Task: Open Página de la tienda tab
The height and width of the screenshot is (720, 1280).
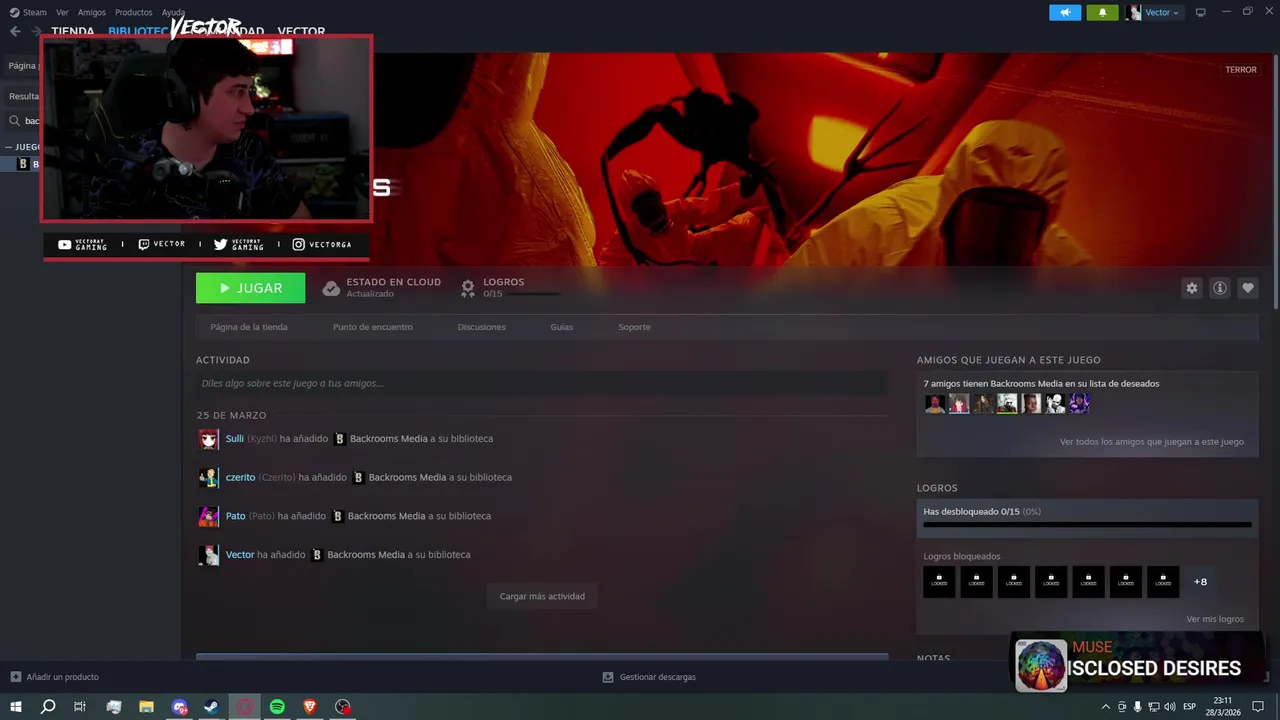Action: 249,327
